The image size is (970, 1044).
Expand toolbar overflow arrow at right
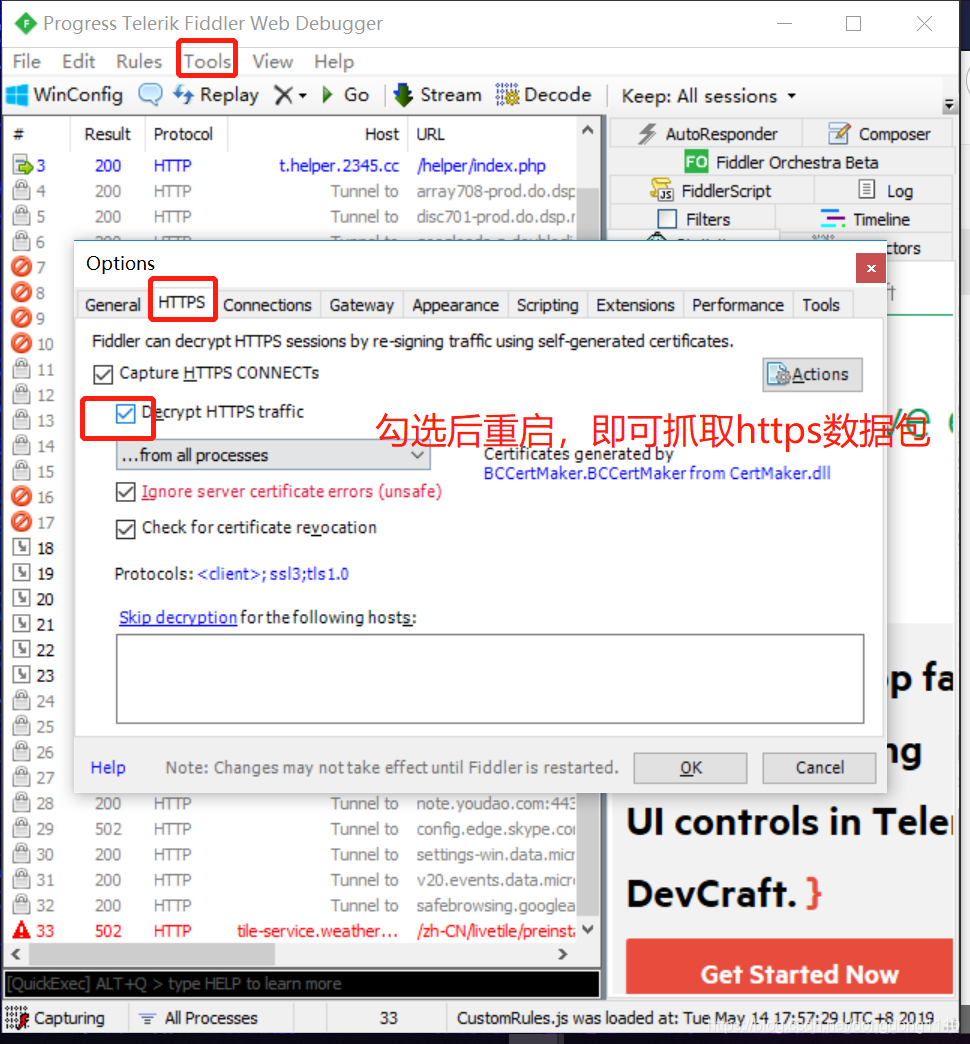(x=949, y=105)
